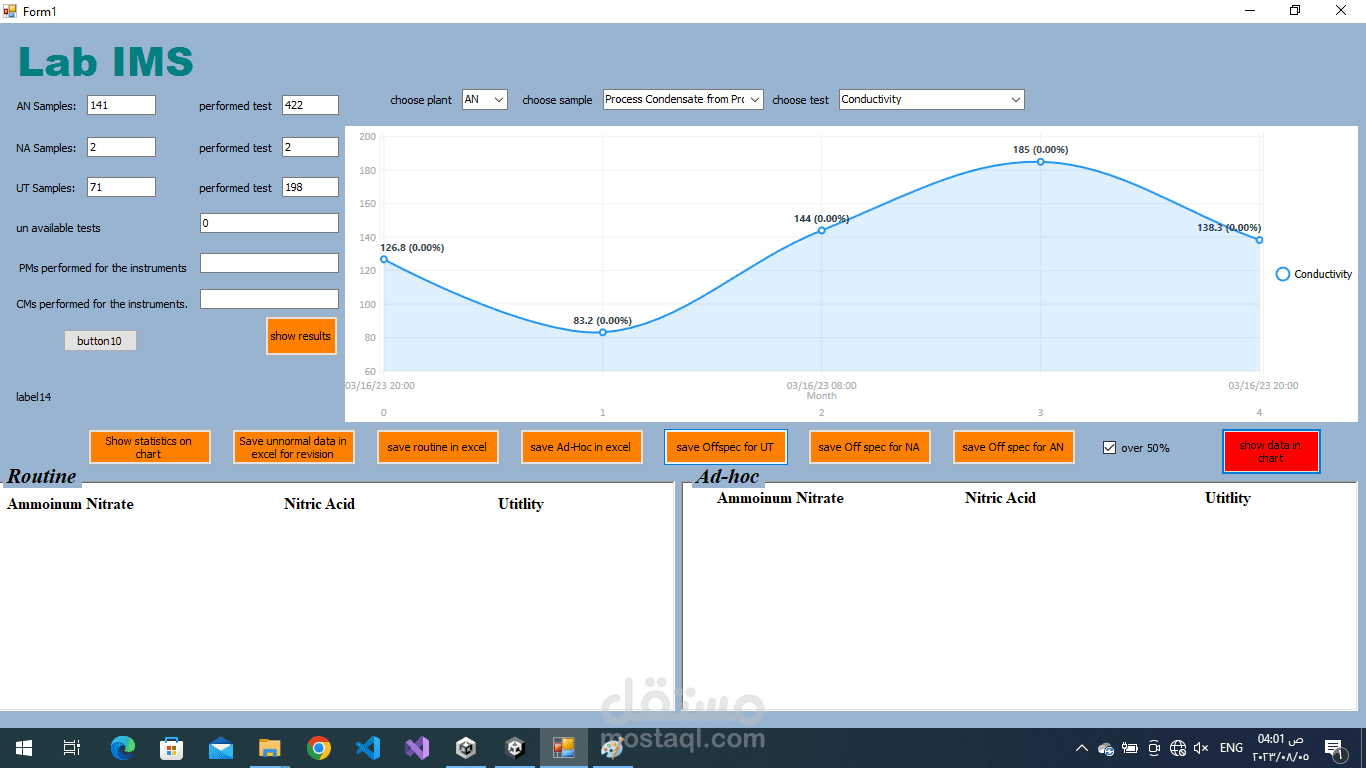
Task: Click the Meet Now tray icon
Action: pyautogui.click(x=1154, y=748)
